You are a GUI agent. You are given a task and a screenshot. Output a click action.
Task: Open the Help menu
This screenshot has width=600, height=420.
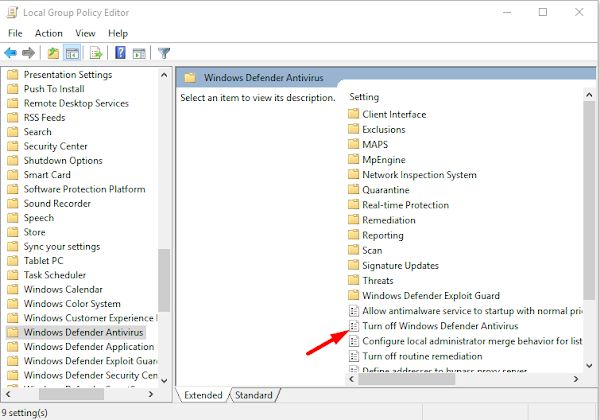click(117, 33)
